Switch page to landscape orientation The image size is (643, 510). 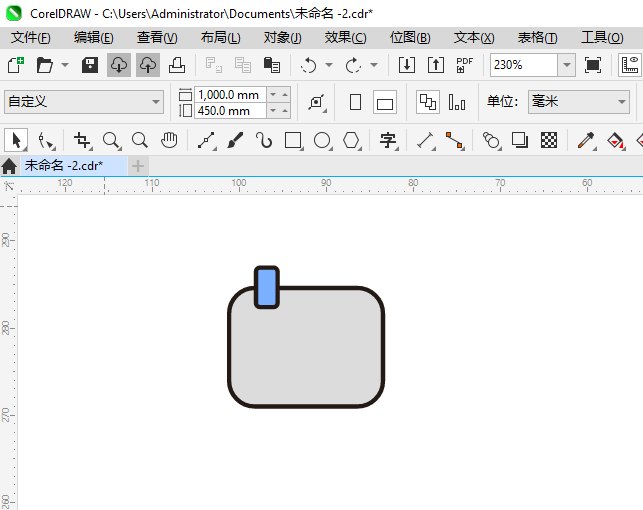pyautogui.click(x=385, y=102)
